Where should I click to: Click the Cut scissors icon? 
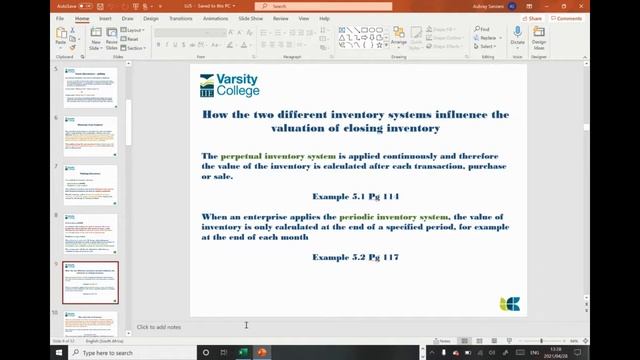73,30
